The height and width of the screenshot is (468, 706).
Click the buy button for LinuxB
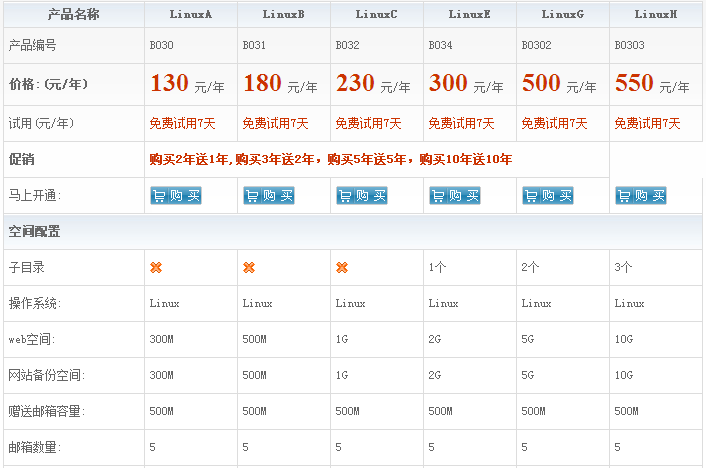click(x=269, y=195)
